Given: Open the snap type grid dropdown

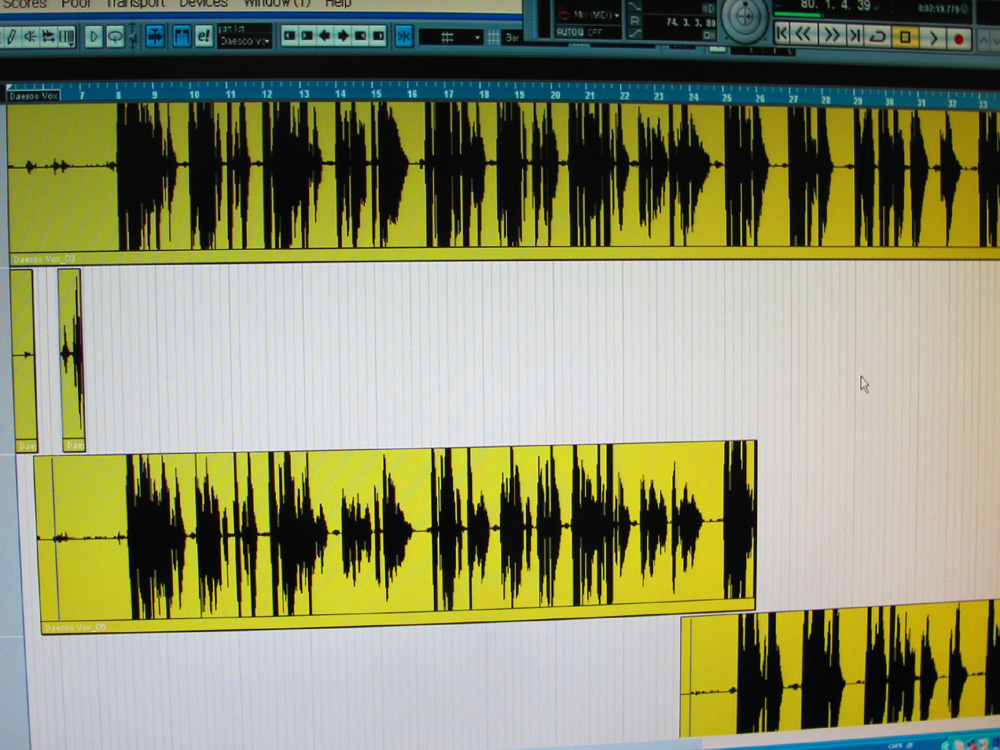Looking at the screenshot, I should coord(451,38).
